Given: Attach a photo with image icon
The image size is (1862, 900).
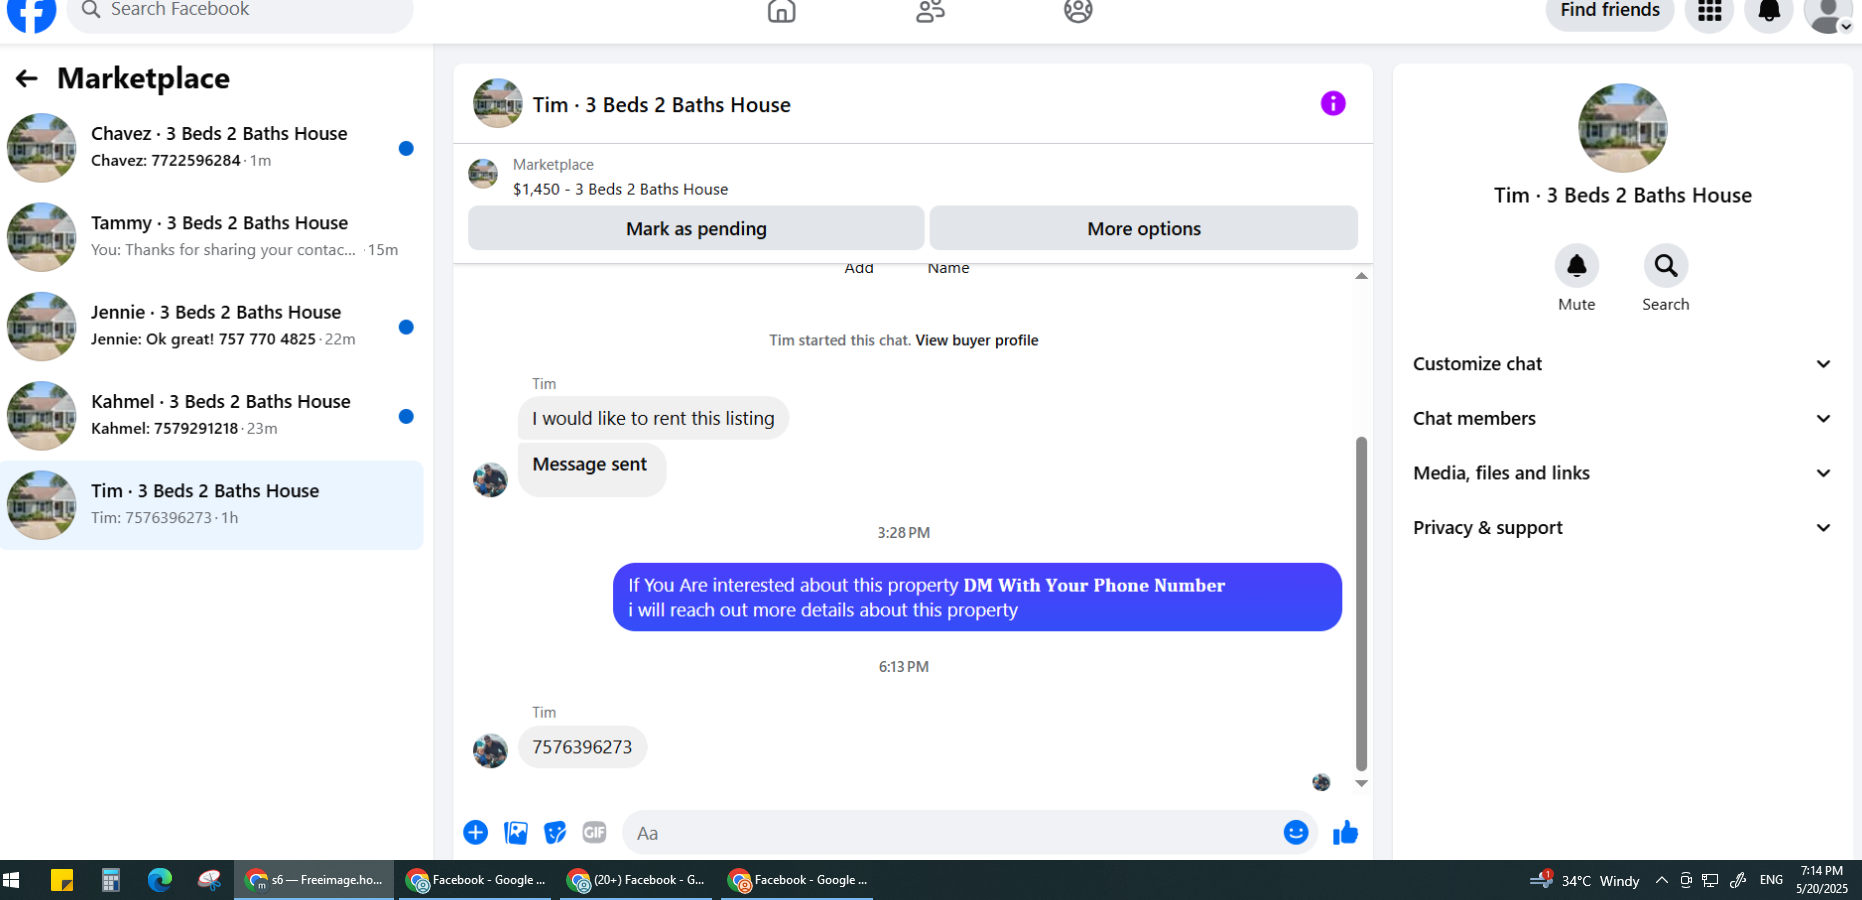Looking at the screenshot, I should coord(515,832).
